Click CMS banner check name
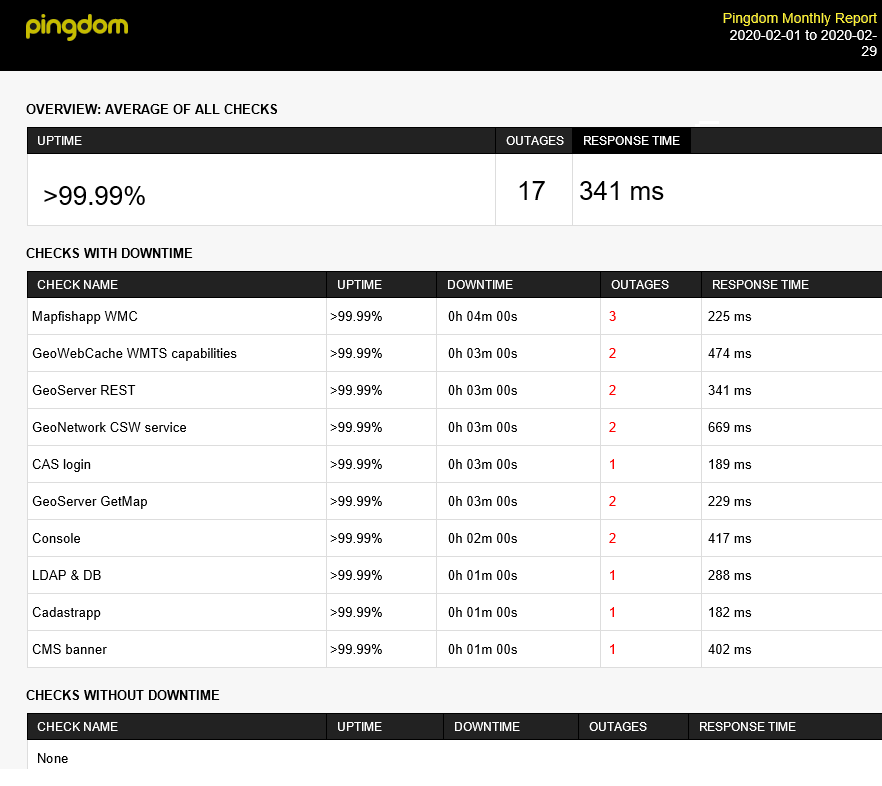This screenshot has height=786, width=882. [69, 649]
